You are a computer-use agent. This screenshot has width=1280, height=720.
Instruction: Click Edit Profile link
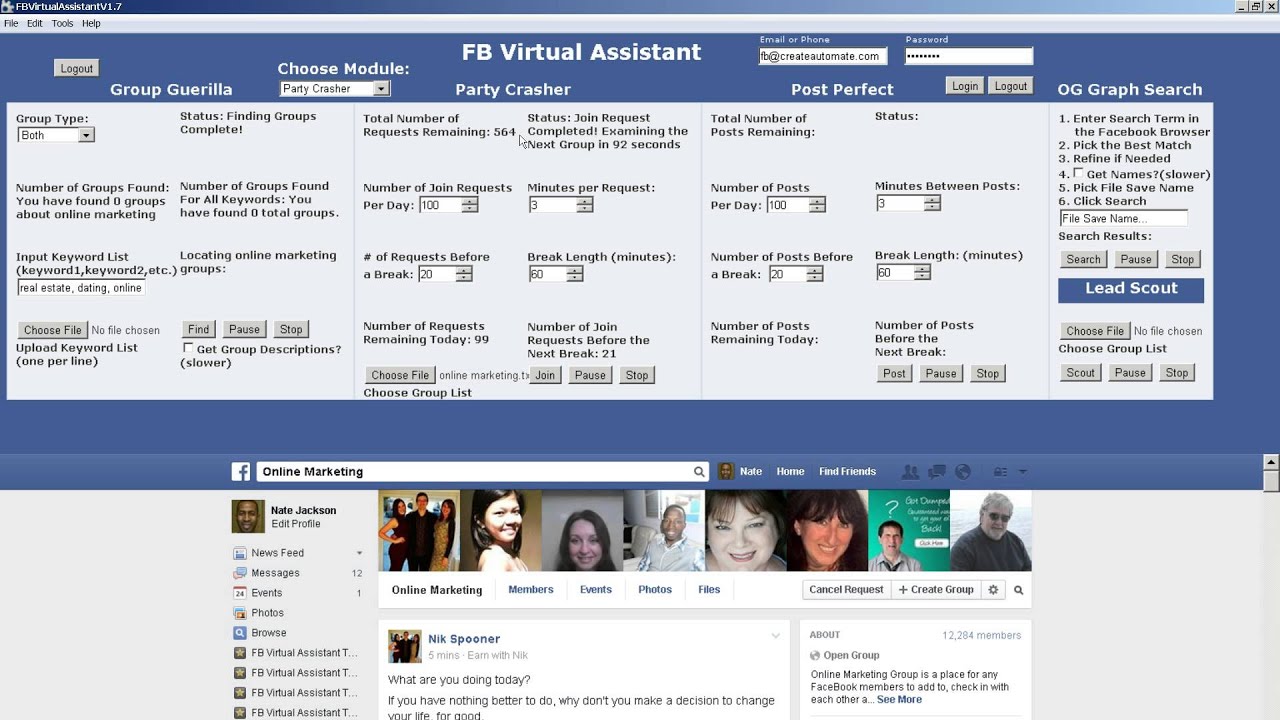(x=296, y=524)
